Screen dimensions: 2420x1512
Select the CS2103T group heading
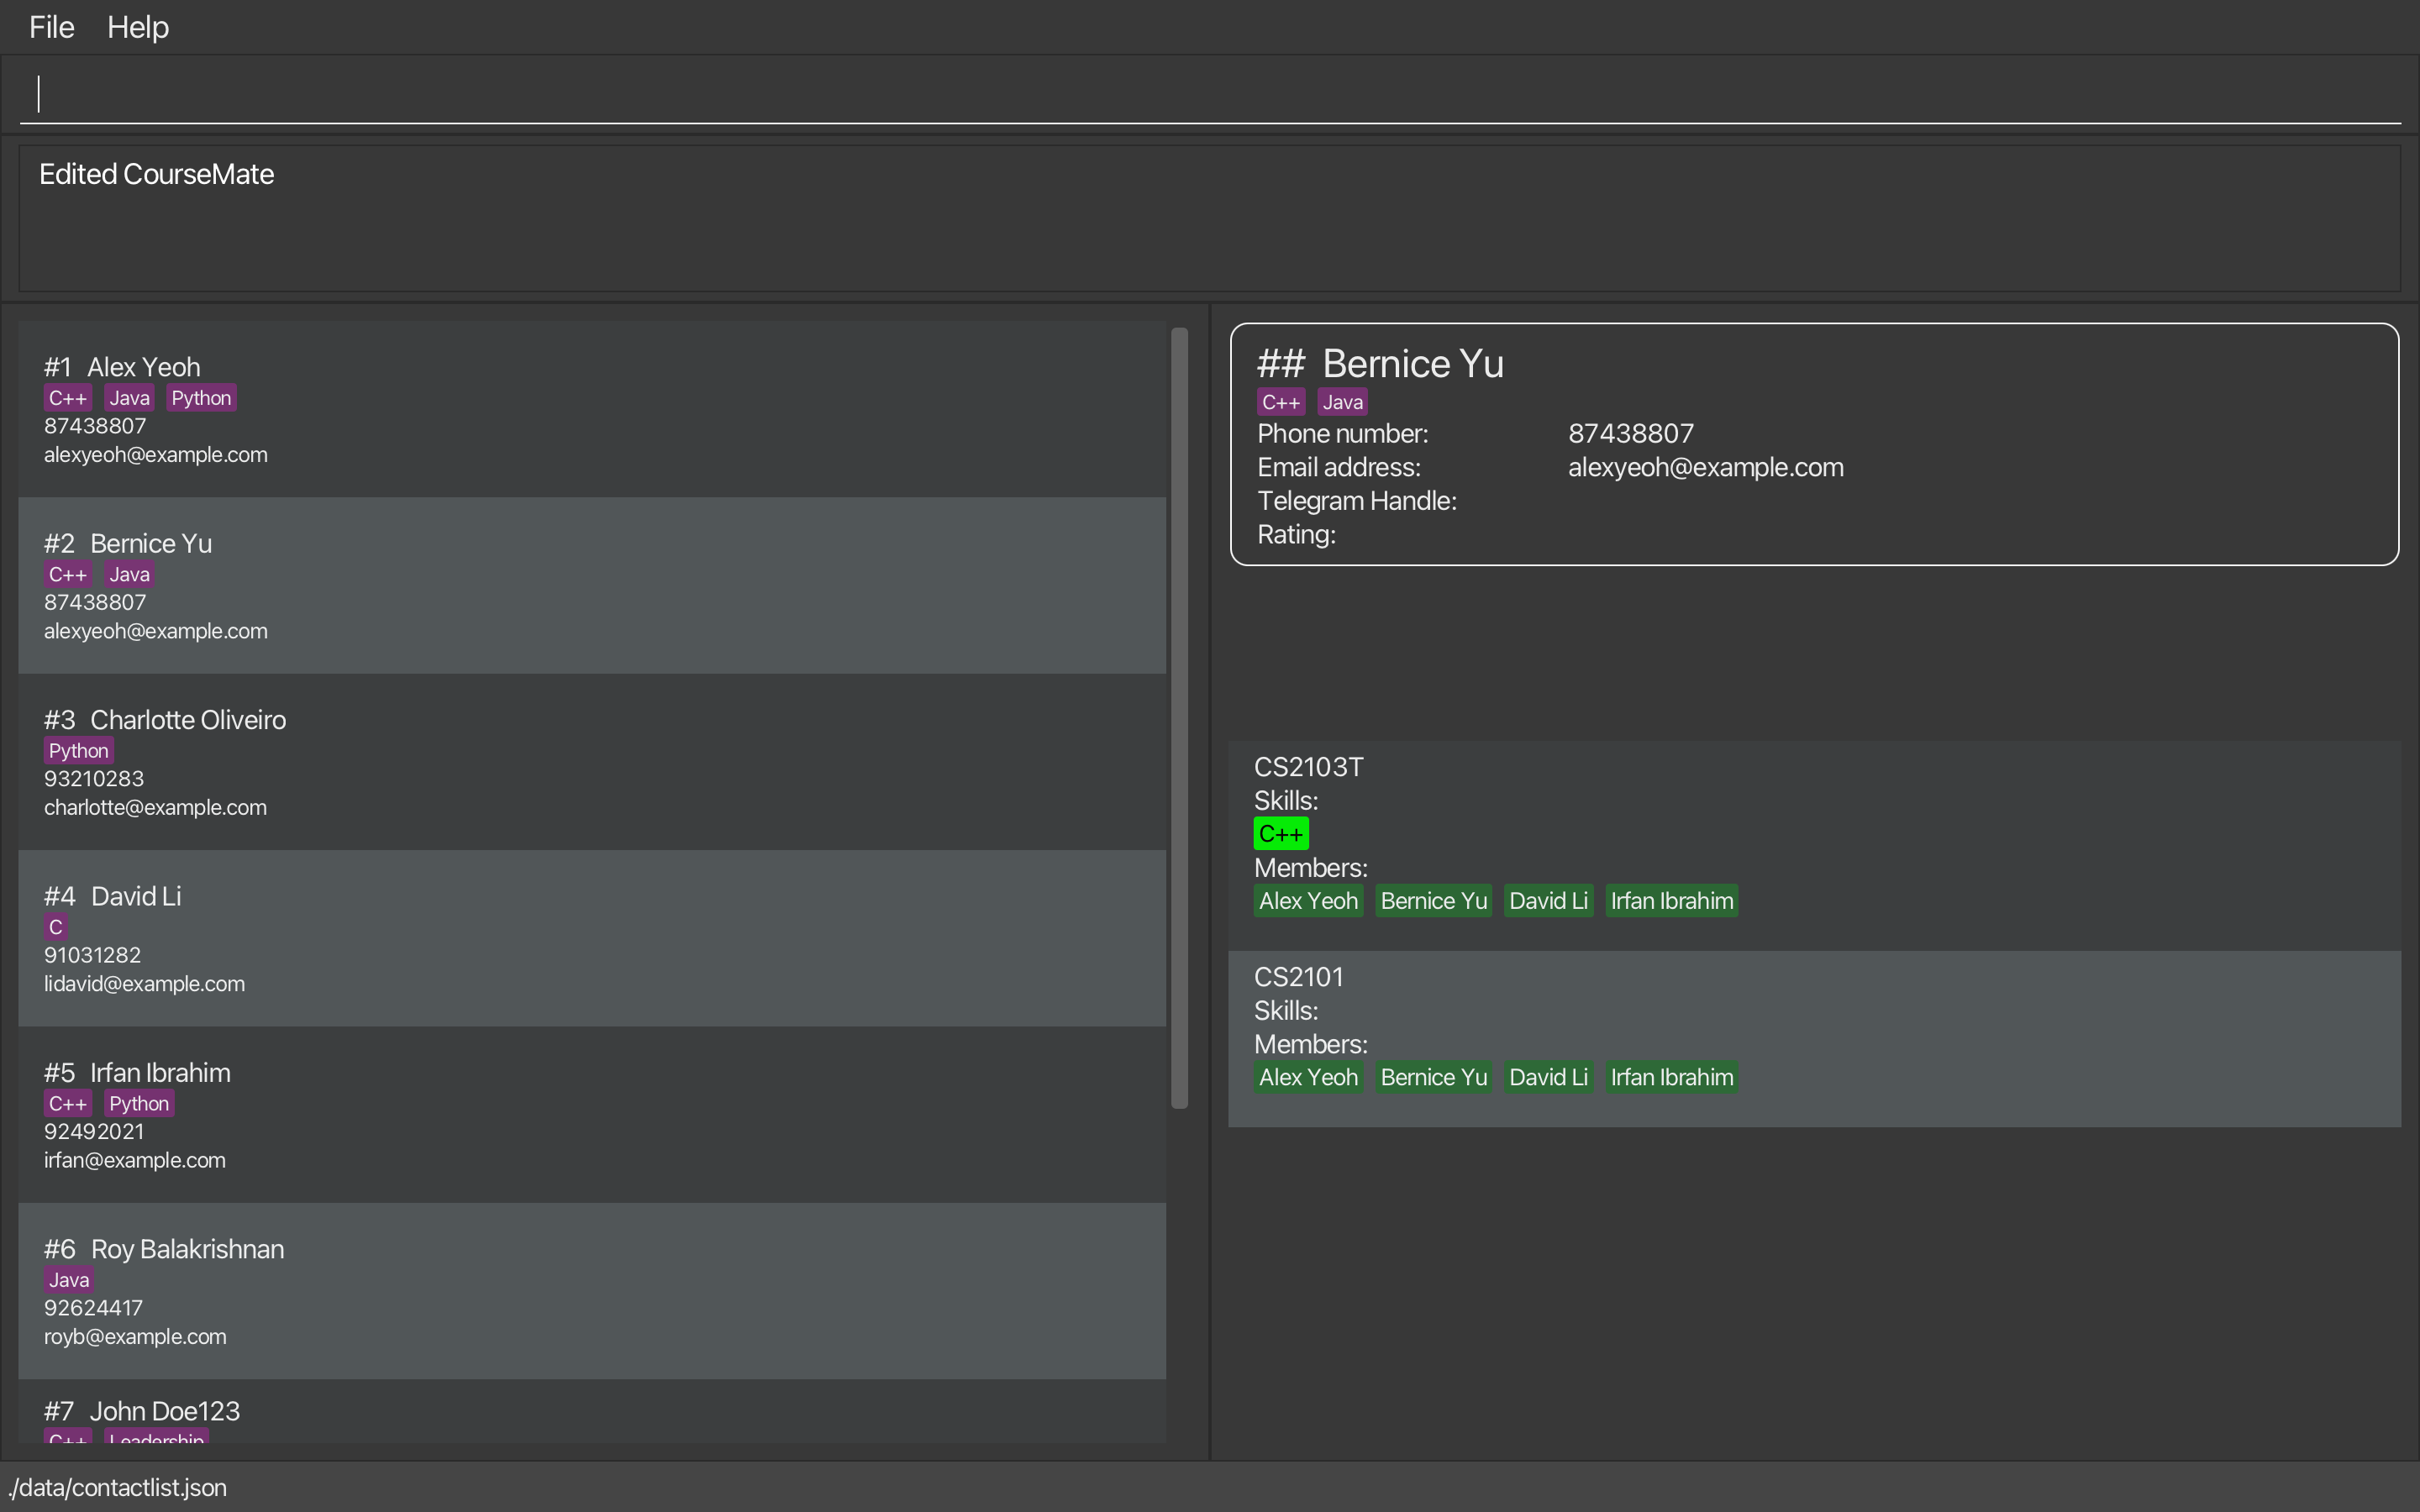[x=1308, y=767]
